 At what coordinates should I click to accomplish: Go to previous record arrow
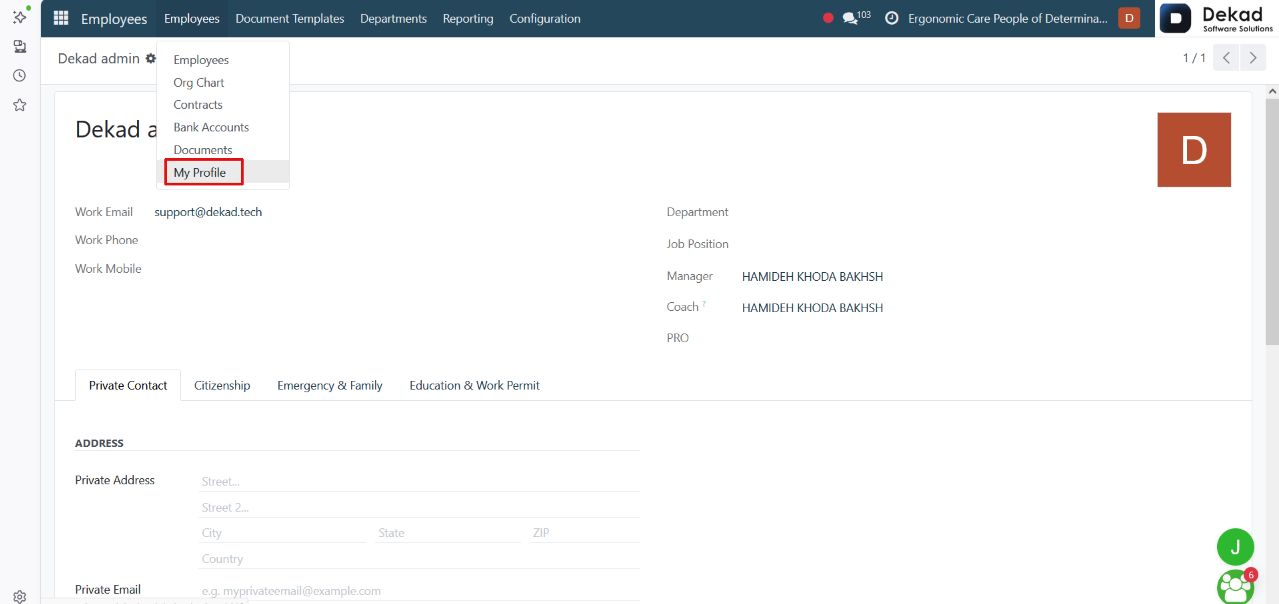(x=1226, y=58)
